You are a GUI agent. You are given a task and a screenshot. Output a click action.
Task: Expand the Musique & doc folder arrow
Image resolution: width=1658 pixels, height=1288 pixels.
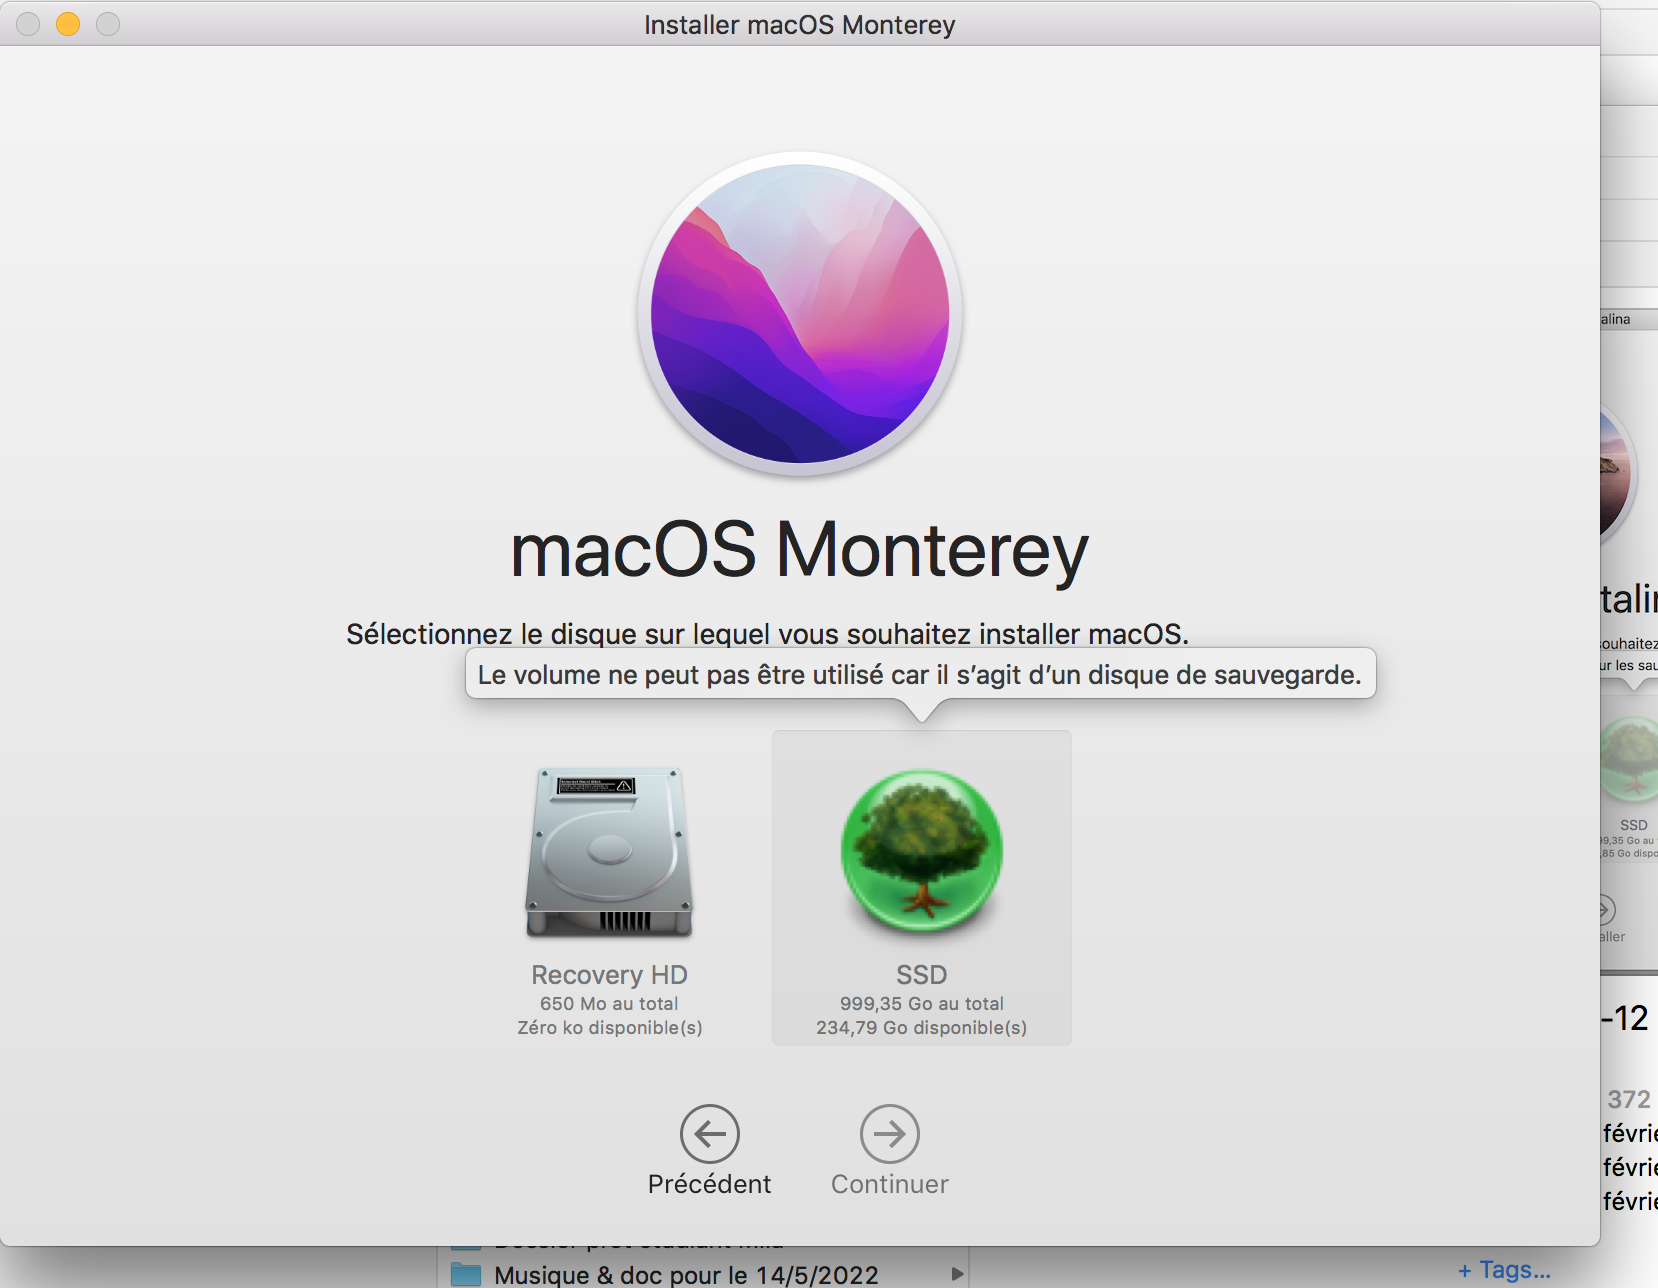point(957,1274)
